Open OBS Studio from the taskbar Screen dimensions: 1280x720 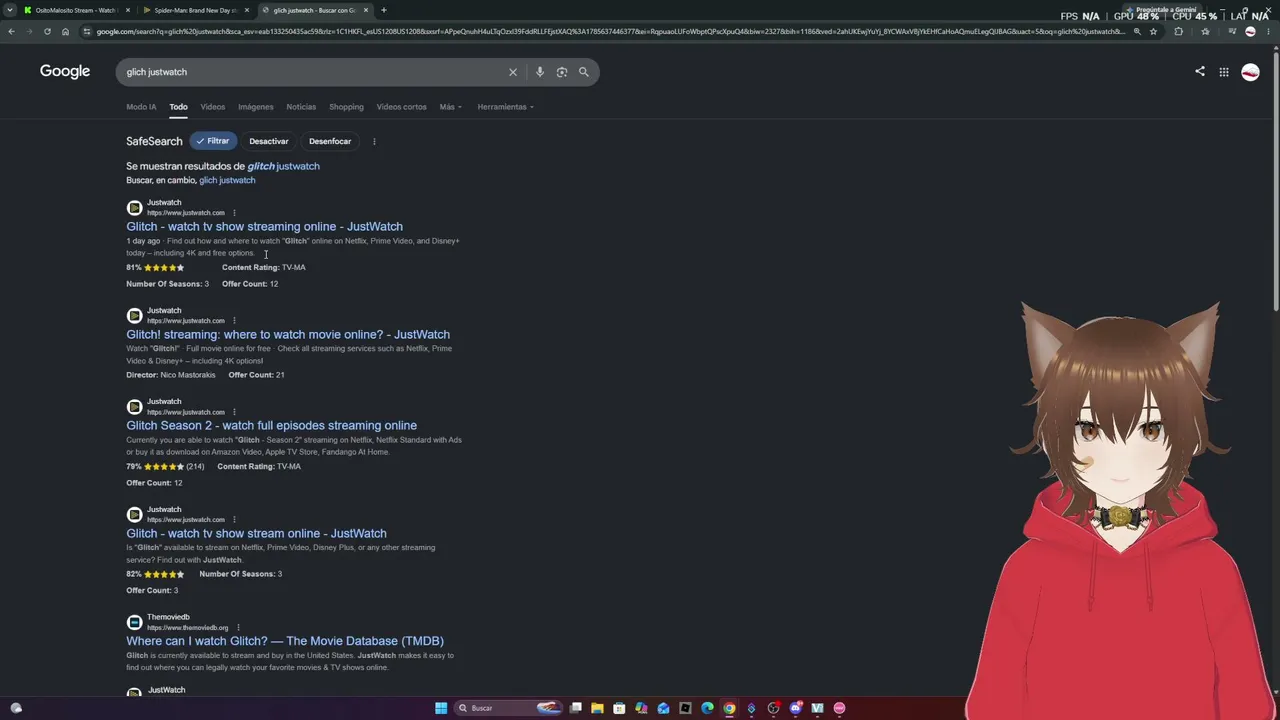(x=773, y=708)
